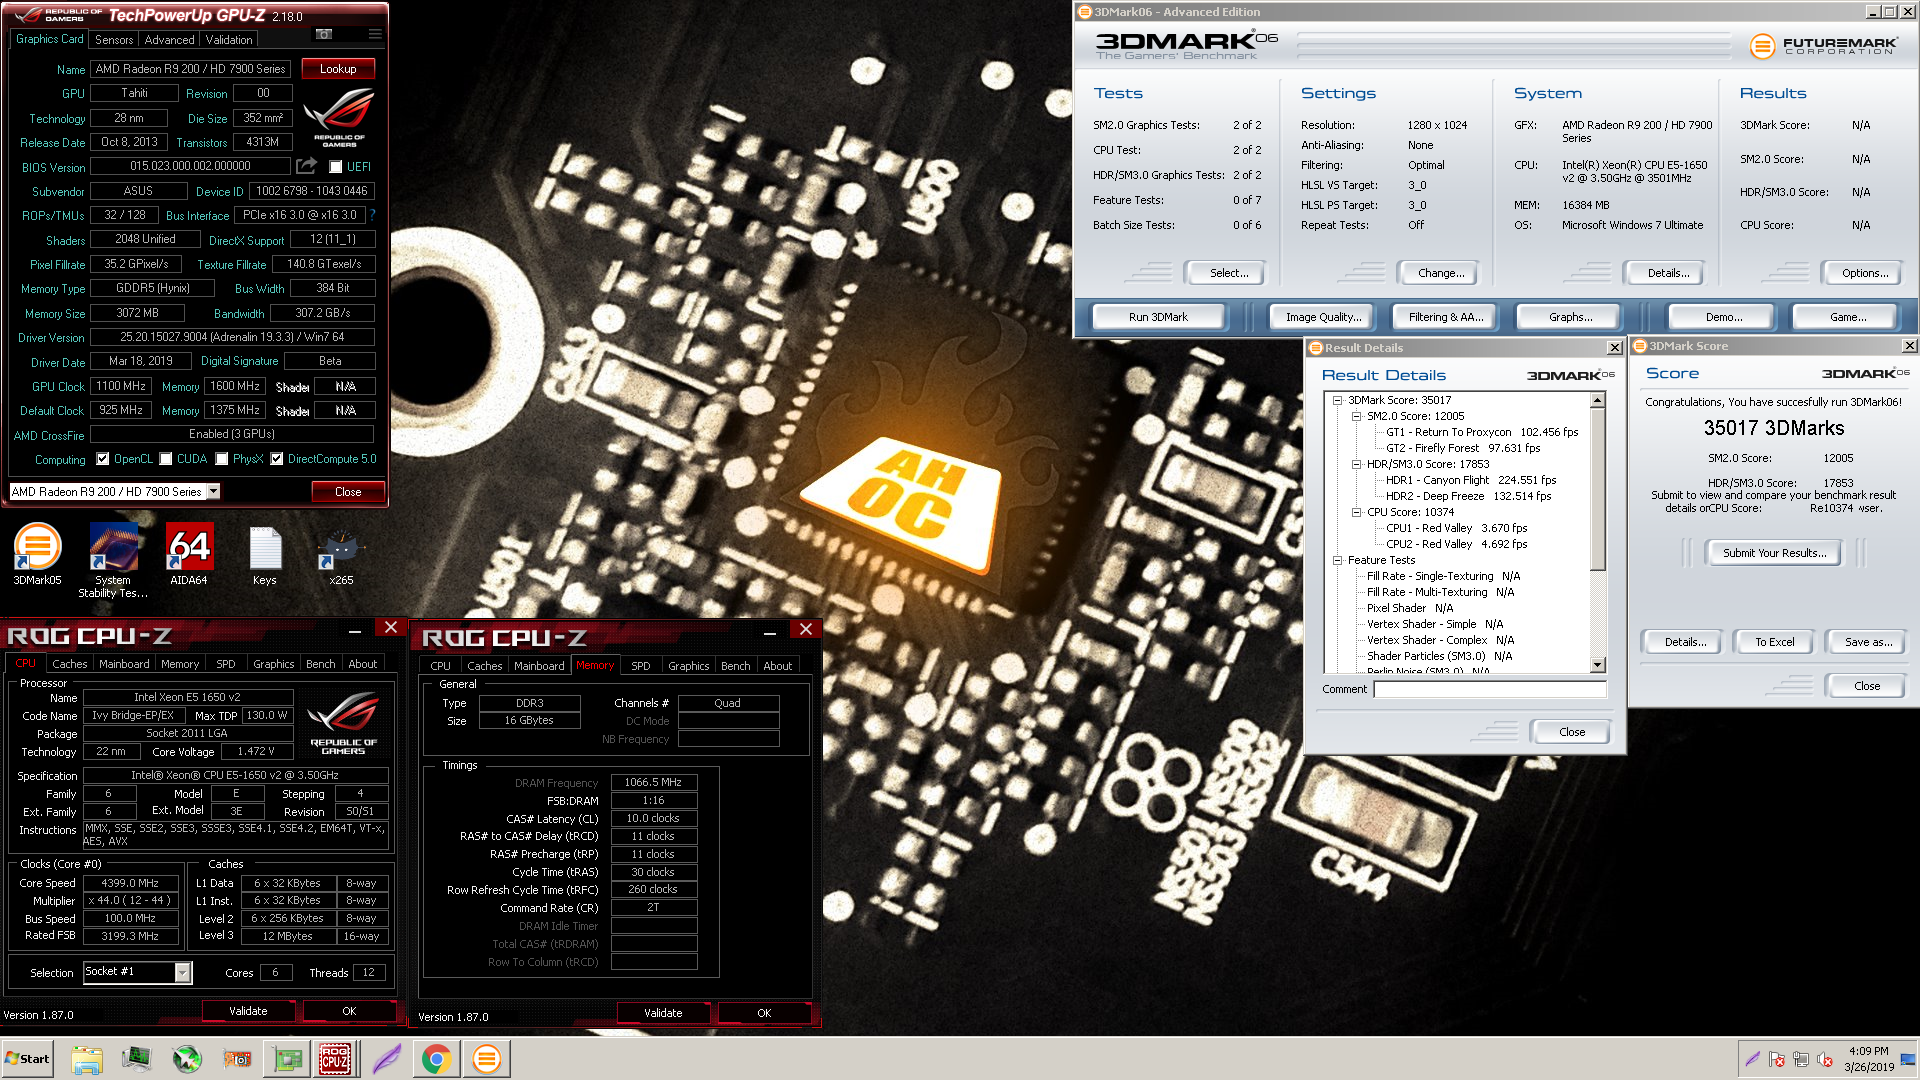Collapse the 3DMark Score 35017 tree node
This screenshot has height=1080, width=1920.
(x=1338, y=400)
